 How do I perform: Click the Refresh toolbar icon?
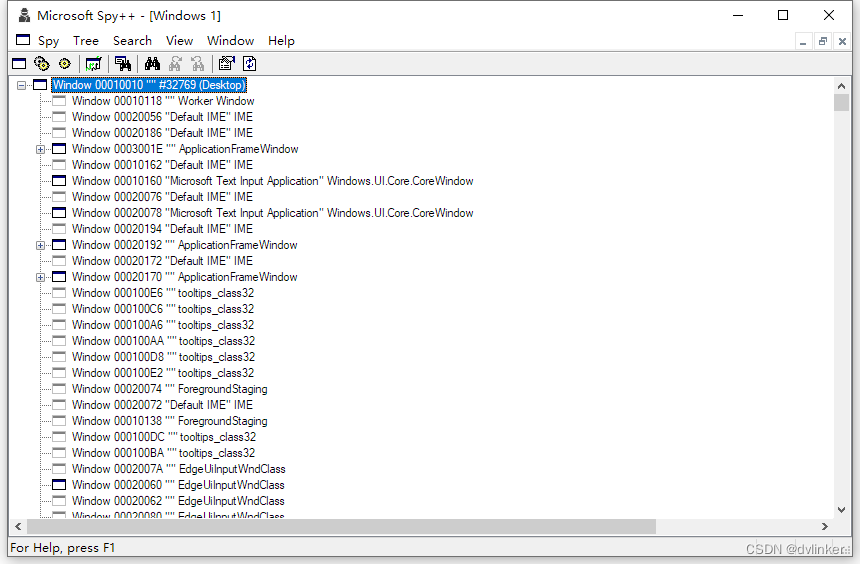[x=250, y=64]
